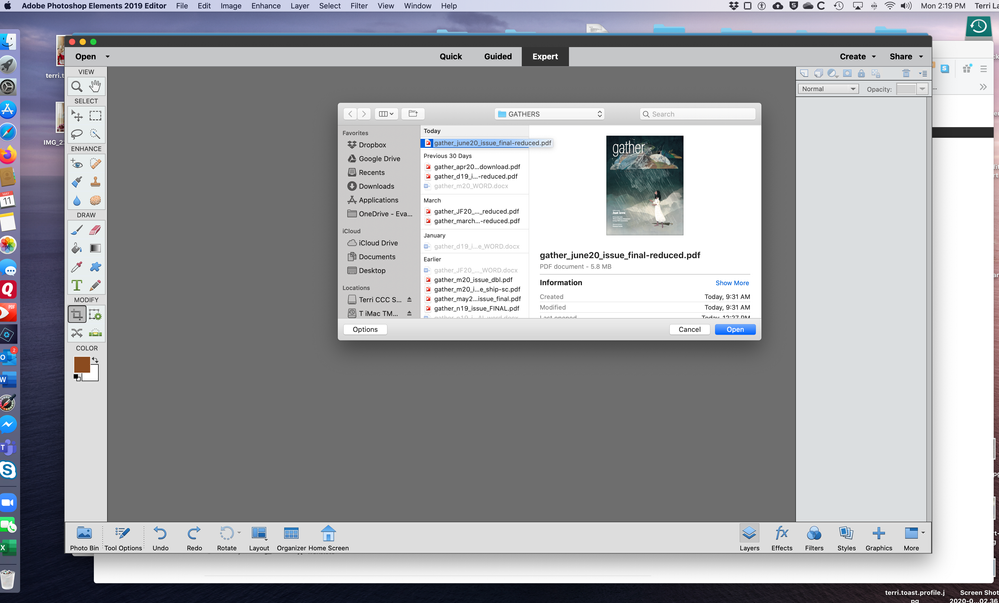Select gather_m20_issue_dbl.pdf in file list

[x=473, y=280]
